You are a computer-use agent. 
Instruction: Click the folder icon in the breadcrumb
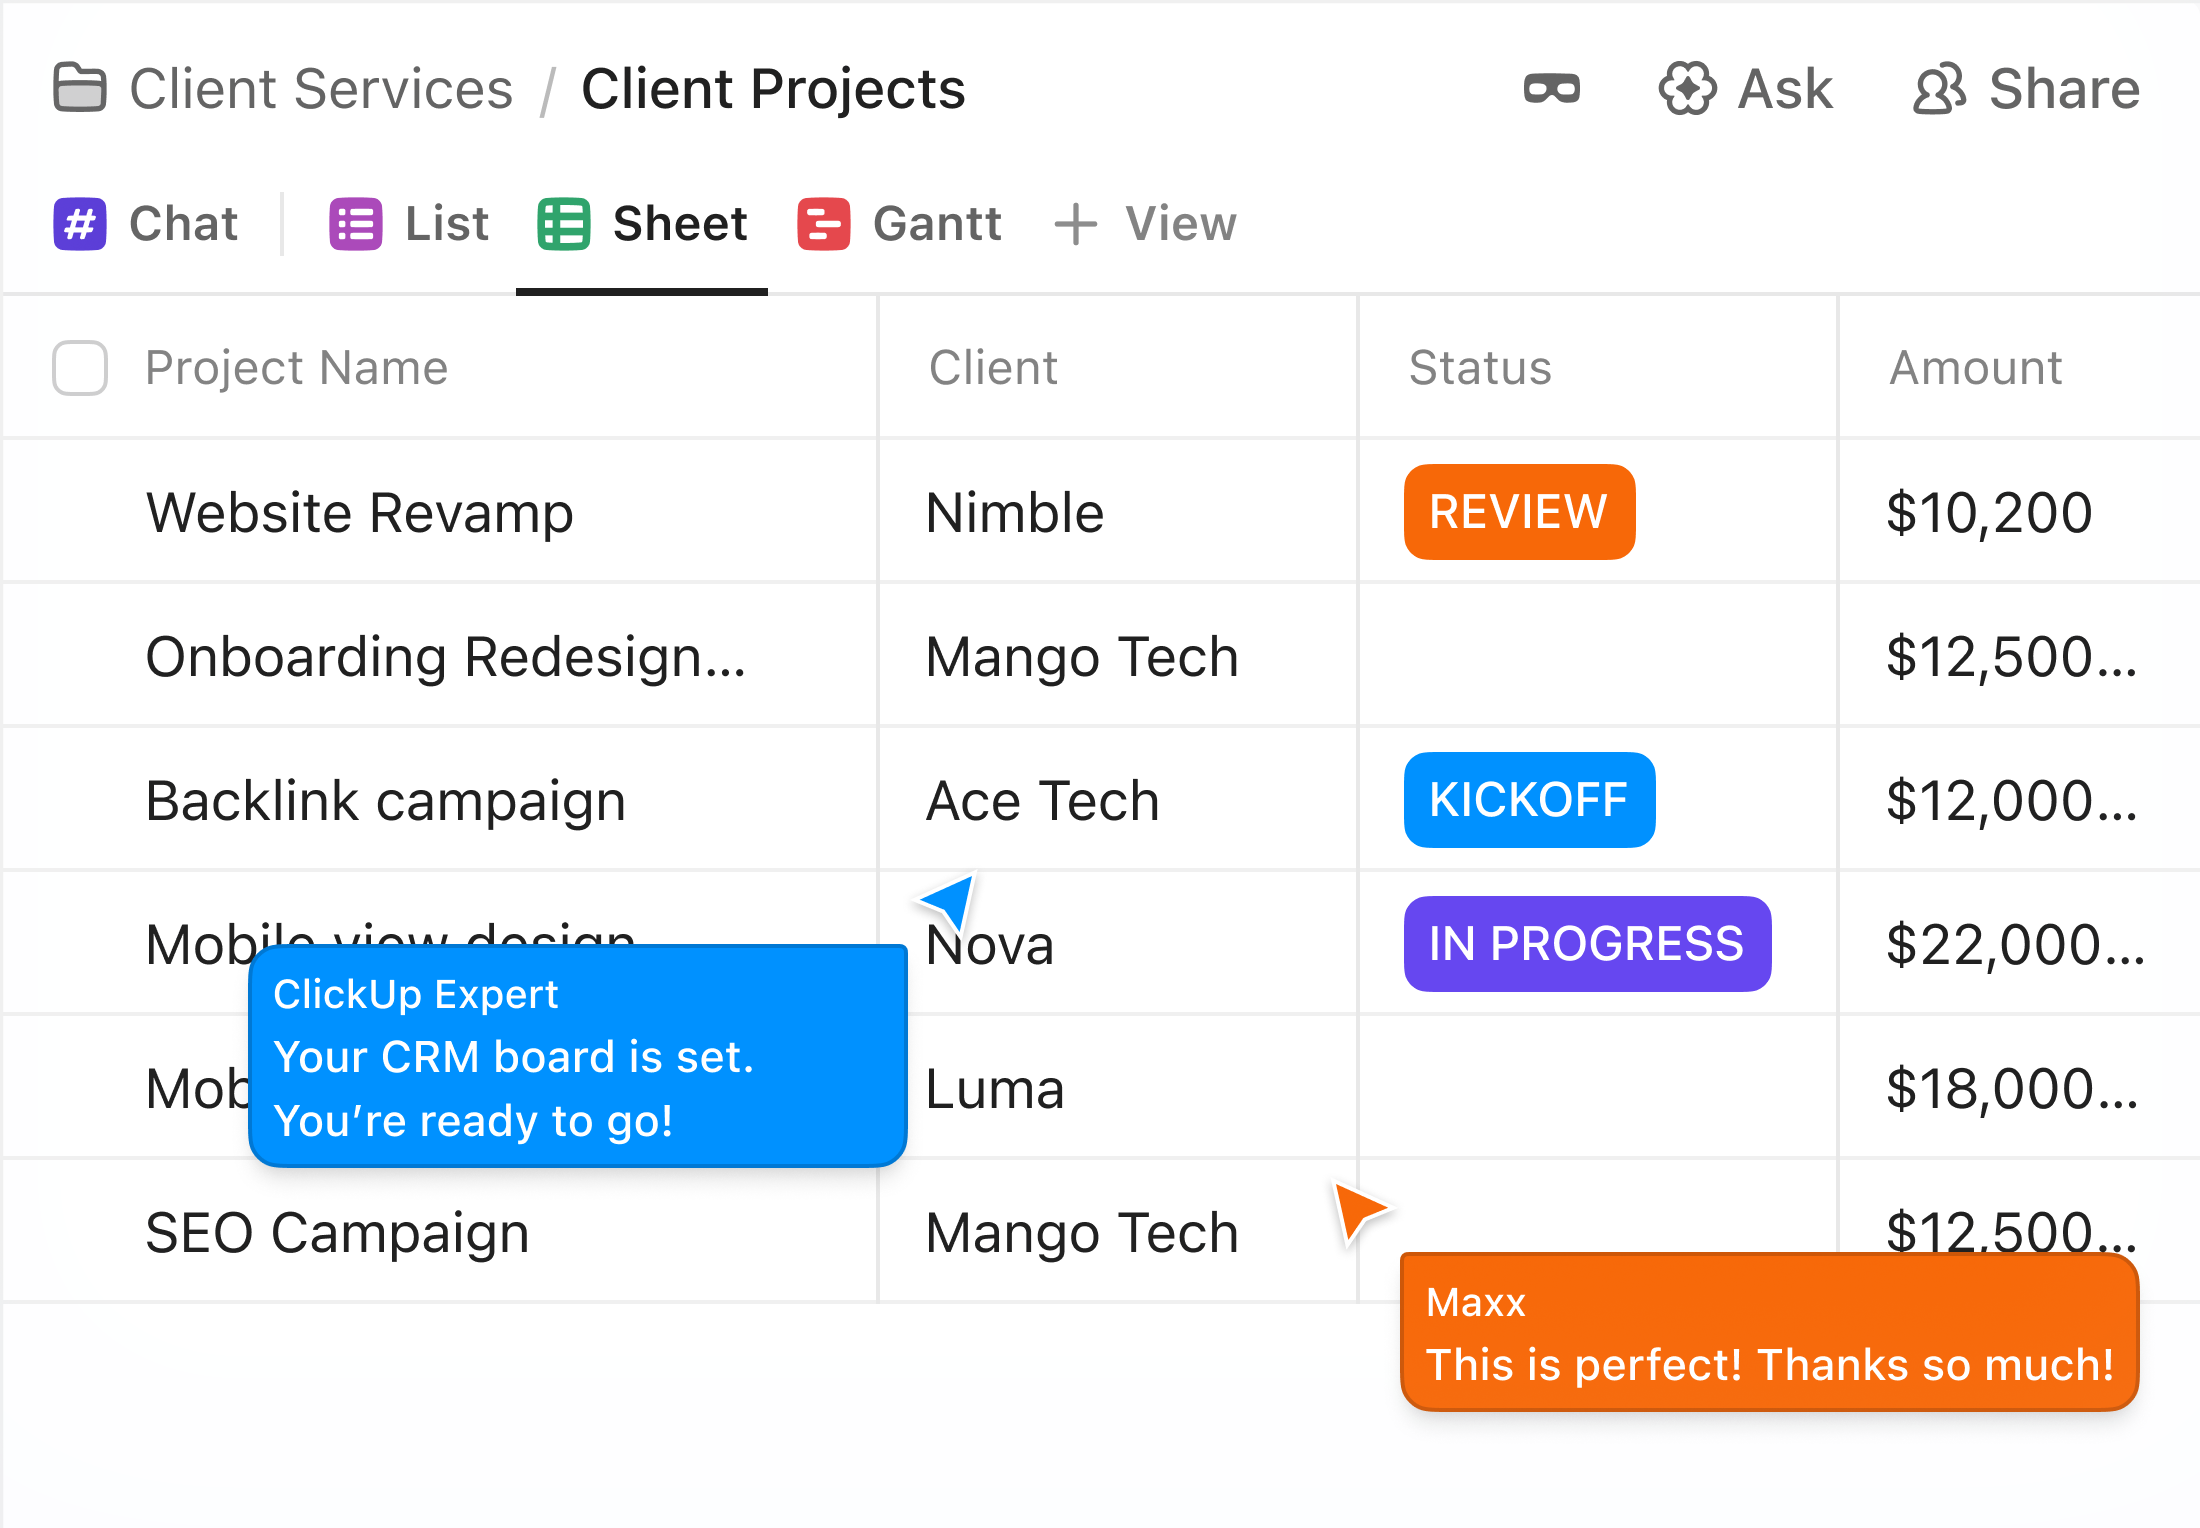(x=79, y=88)
